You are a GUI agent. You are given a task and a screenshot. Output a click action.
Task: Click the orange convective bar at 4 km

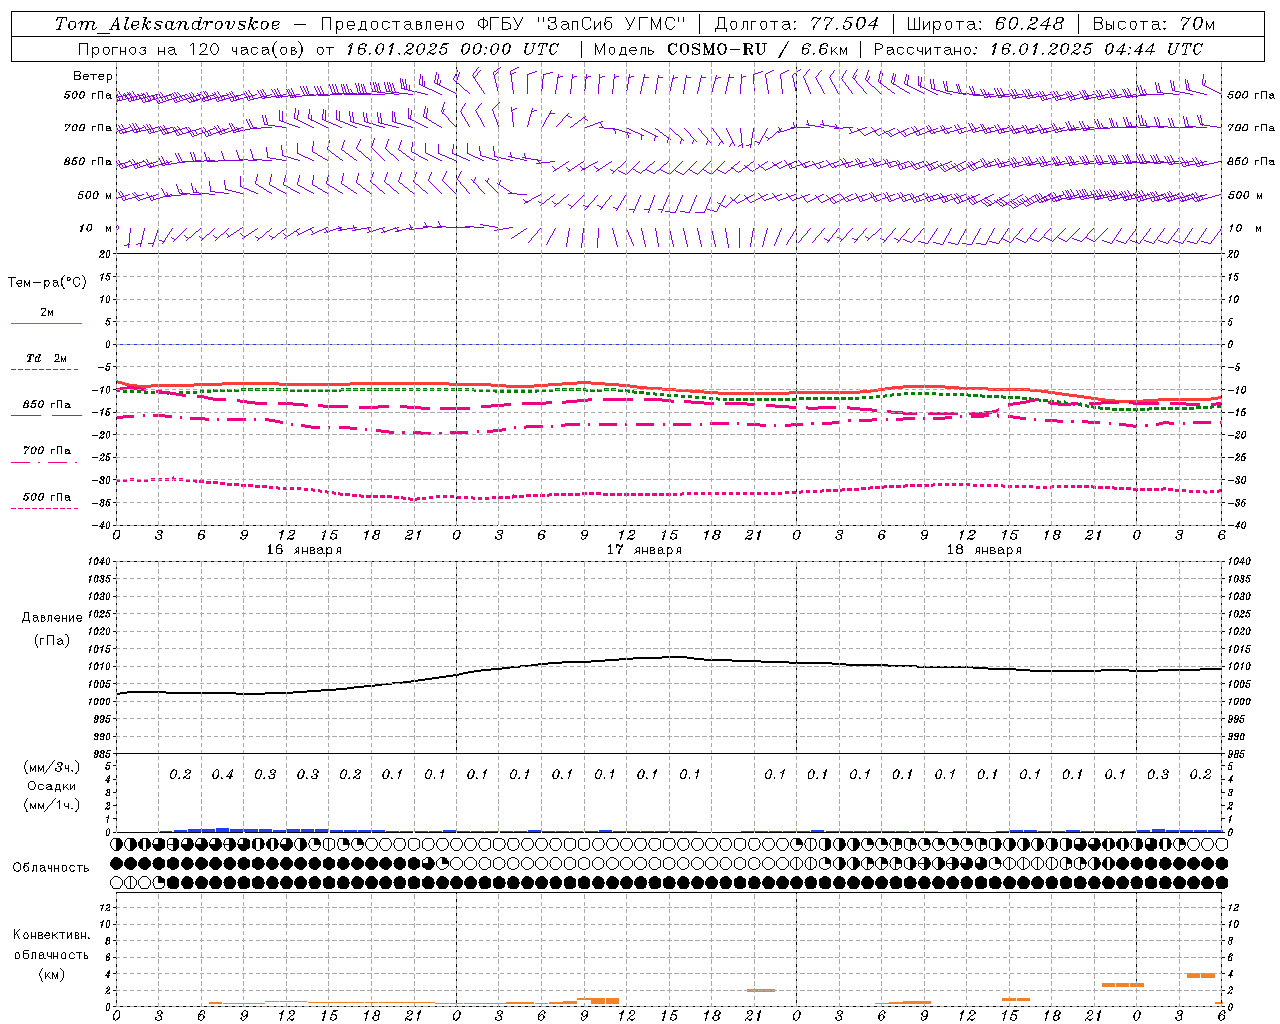1201,975
